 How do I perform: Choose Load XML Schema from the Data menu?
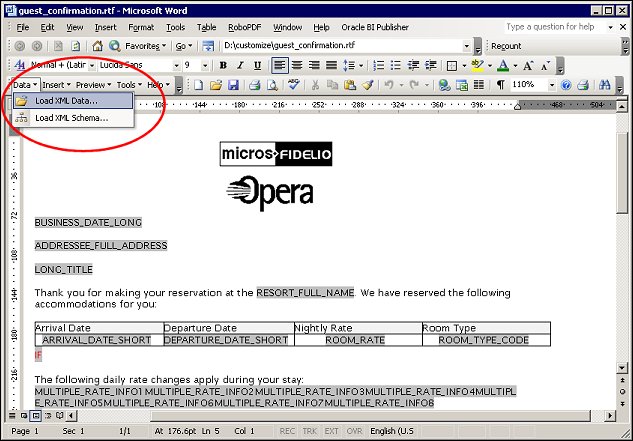[x=71, y=118]
